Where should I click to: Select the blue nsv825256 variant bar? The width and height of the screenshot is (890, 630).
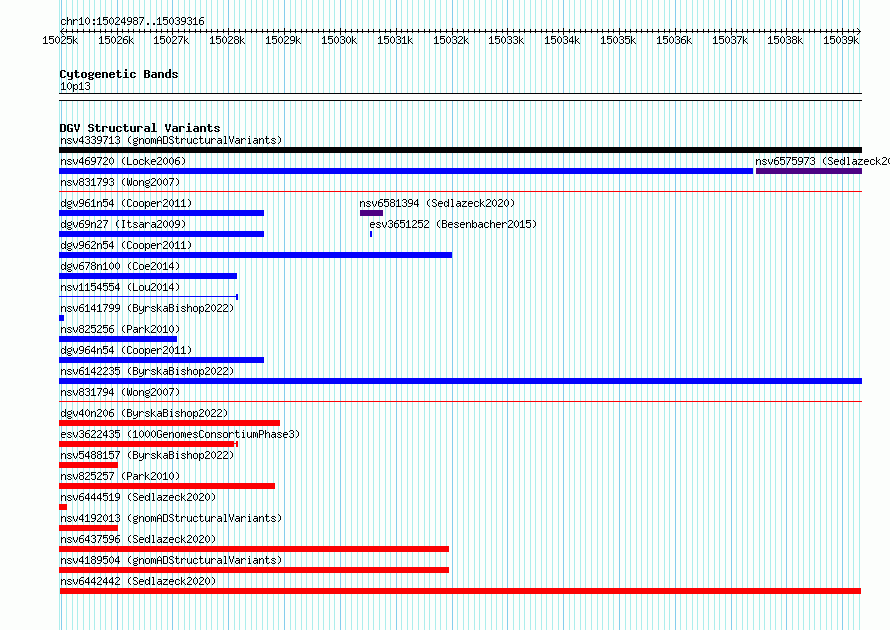tap(118, 339)
